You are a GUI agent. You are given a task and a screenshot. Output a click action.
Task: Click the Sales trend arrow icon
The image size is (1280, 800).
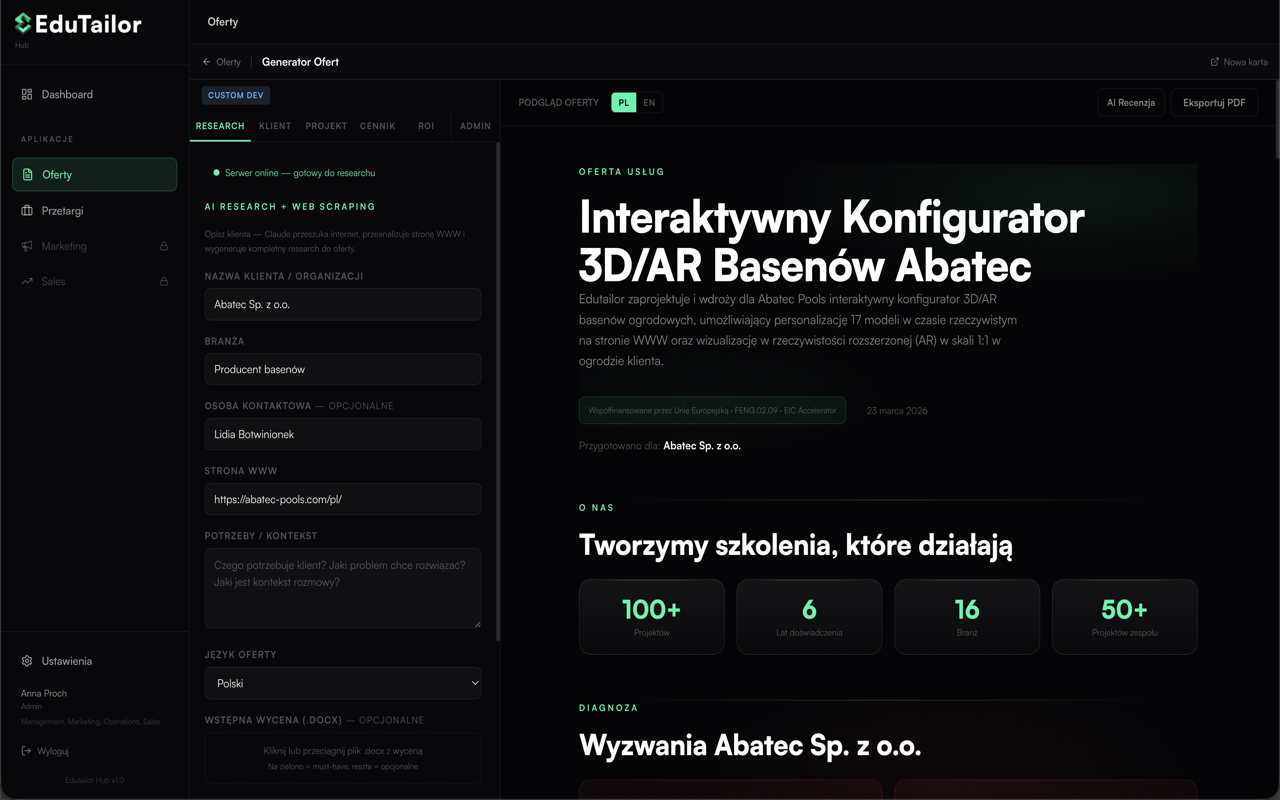click(x=27, y=282)
